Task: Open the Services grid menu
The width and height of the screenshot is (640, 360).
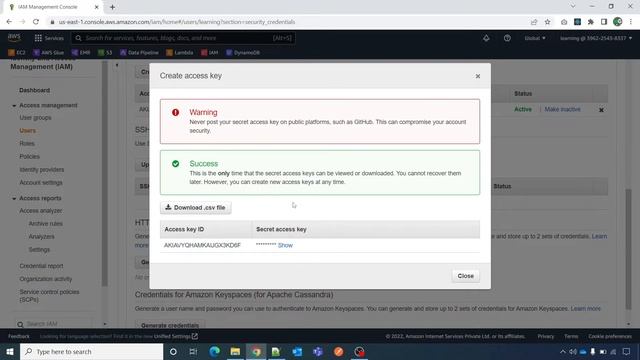Action: point(49,38)
